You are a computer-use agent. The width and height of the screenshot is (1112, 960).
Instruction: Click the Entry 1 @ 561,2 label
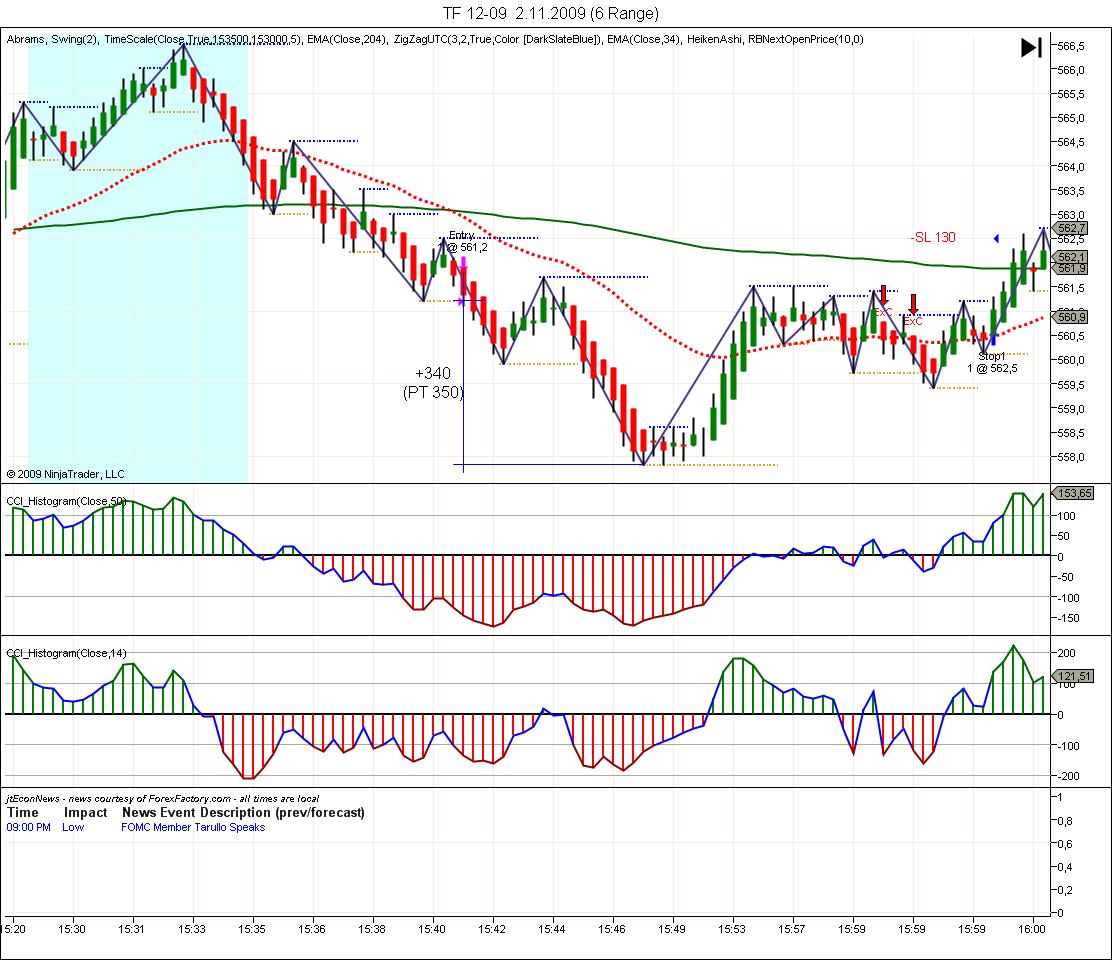(464, 242)
